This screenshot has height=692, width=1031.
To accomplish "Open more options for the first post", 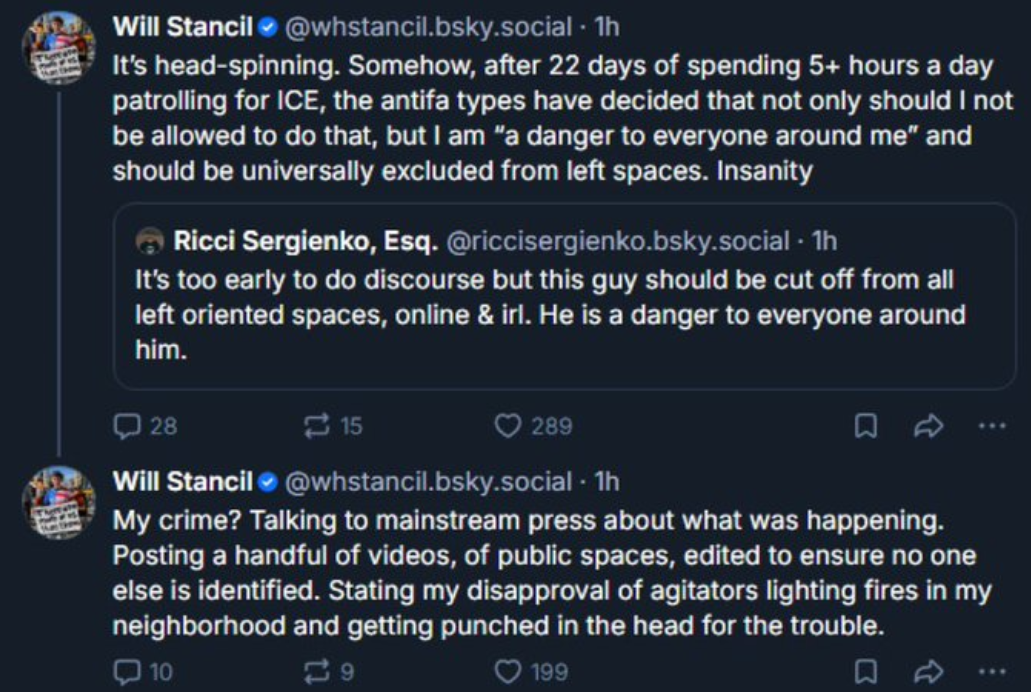I will pyautogui.click(x=992, y=426).
